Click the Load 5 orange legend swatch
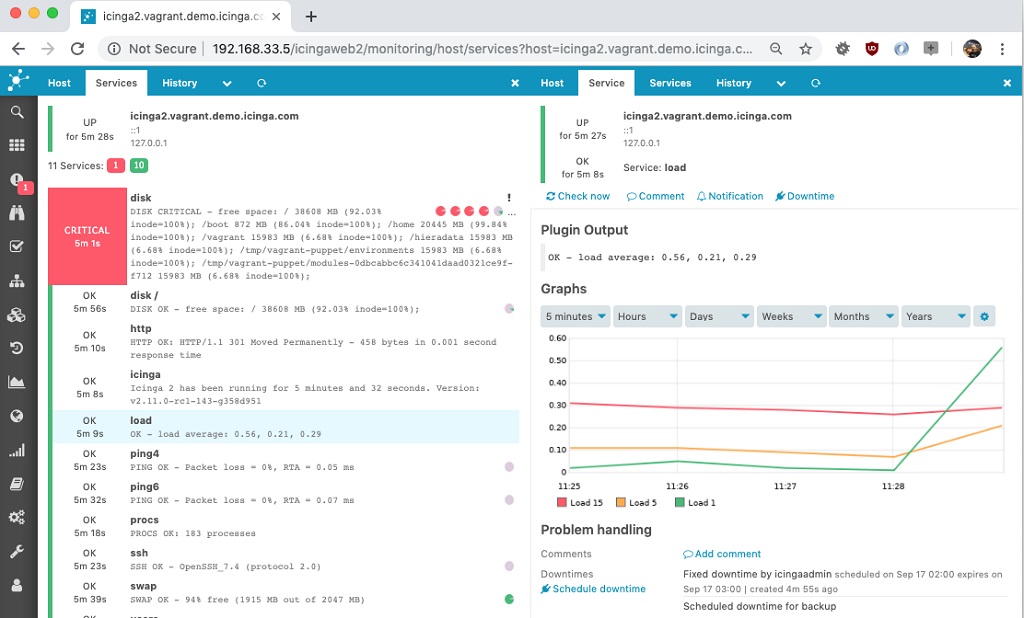This screenshot has height=618, width=1024. tap(620, 502)
